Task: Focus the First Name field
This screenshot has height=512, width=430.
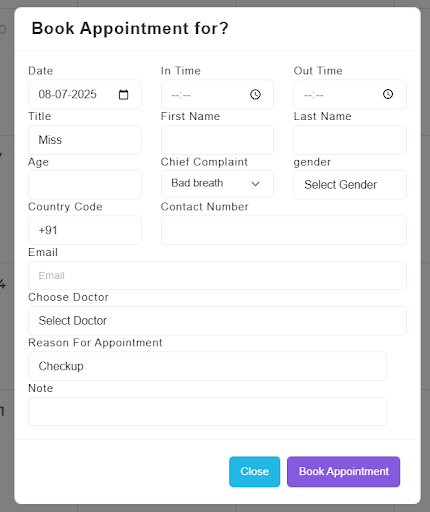Action: [x=217, y=140]
